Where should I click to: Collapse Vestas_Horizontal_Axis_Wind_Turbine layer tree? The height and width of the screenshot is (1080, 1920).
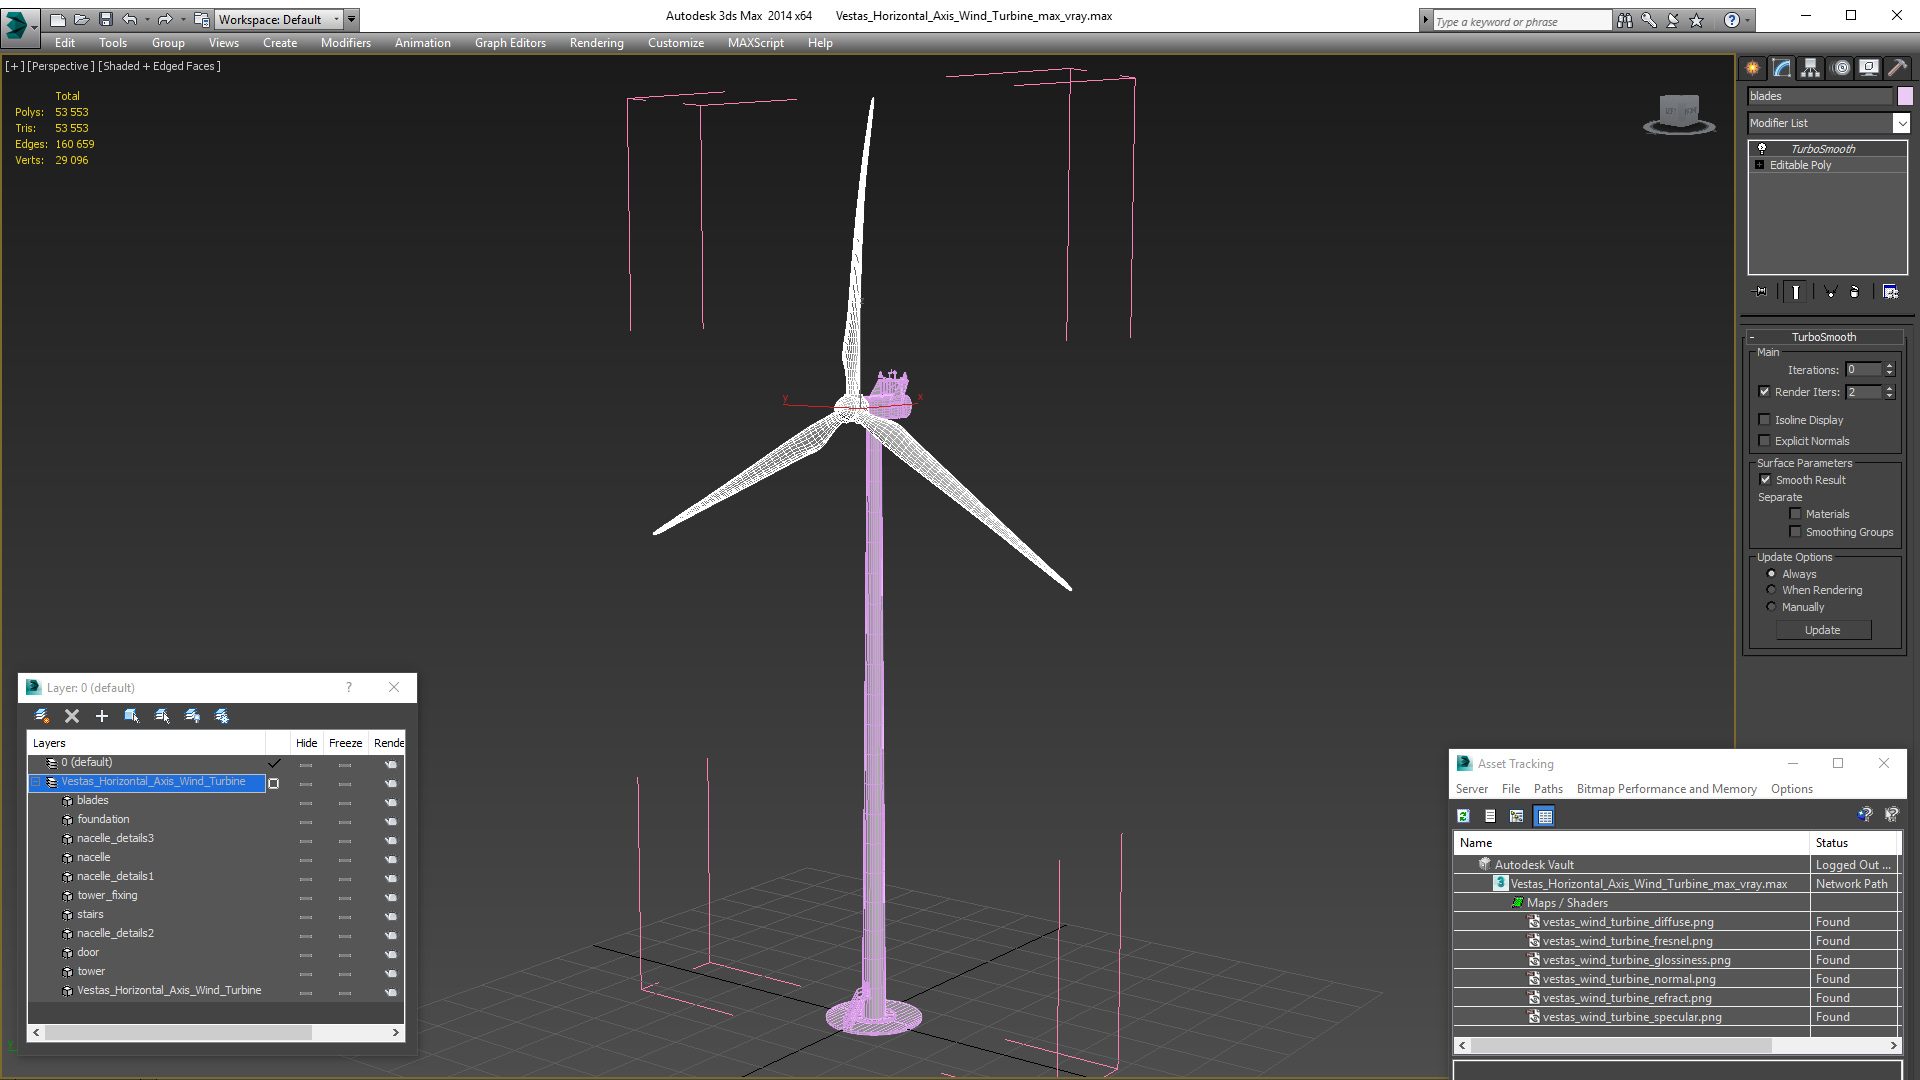[x=36, y=782]
